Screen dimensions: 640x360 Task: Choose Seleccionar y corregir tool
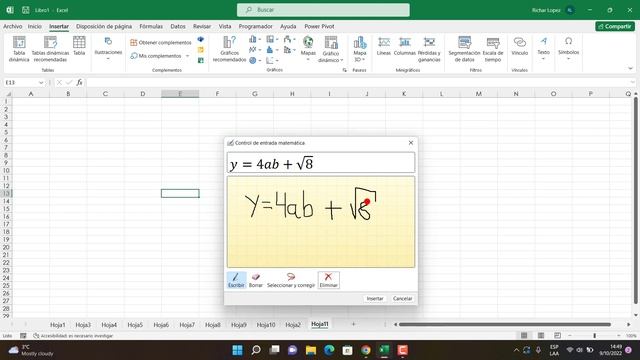coord(291,280)
